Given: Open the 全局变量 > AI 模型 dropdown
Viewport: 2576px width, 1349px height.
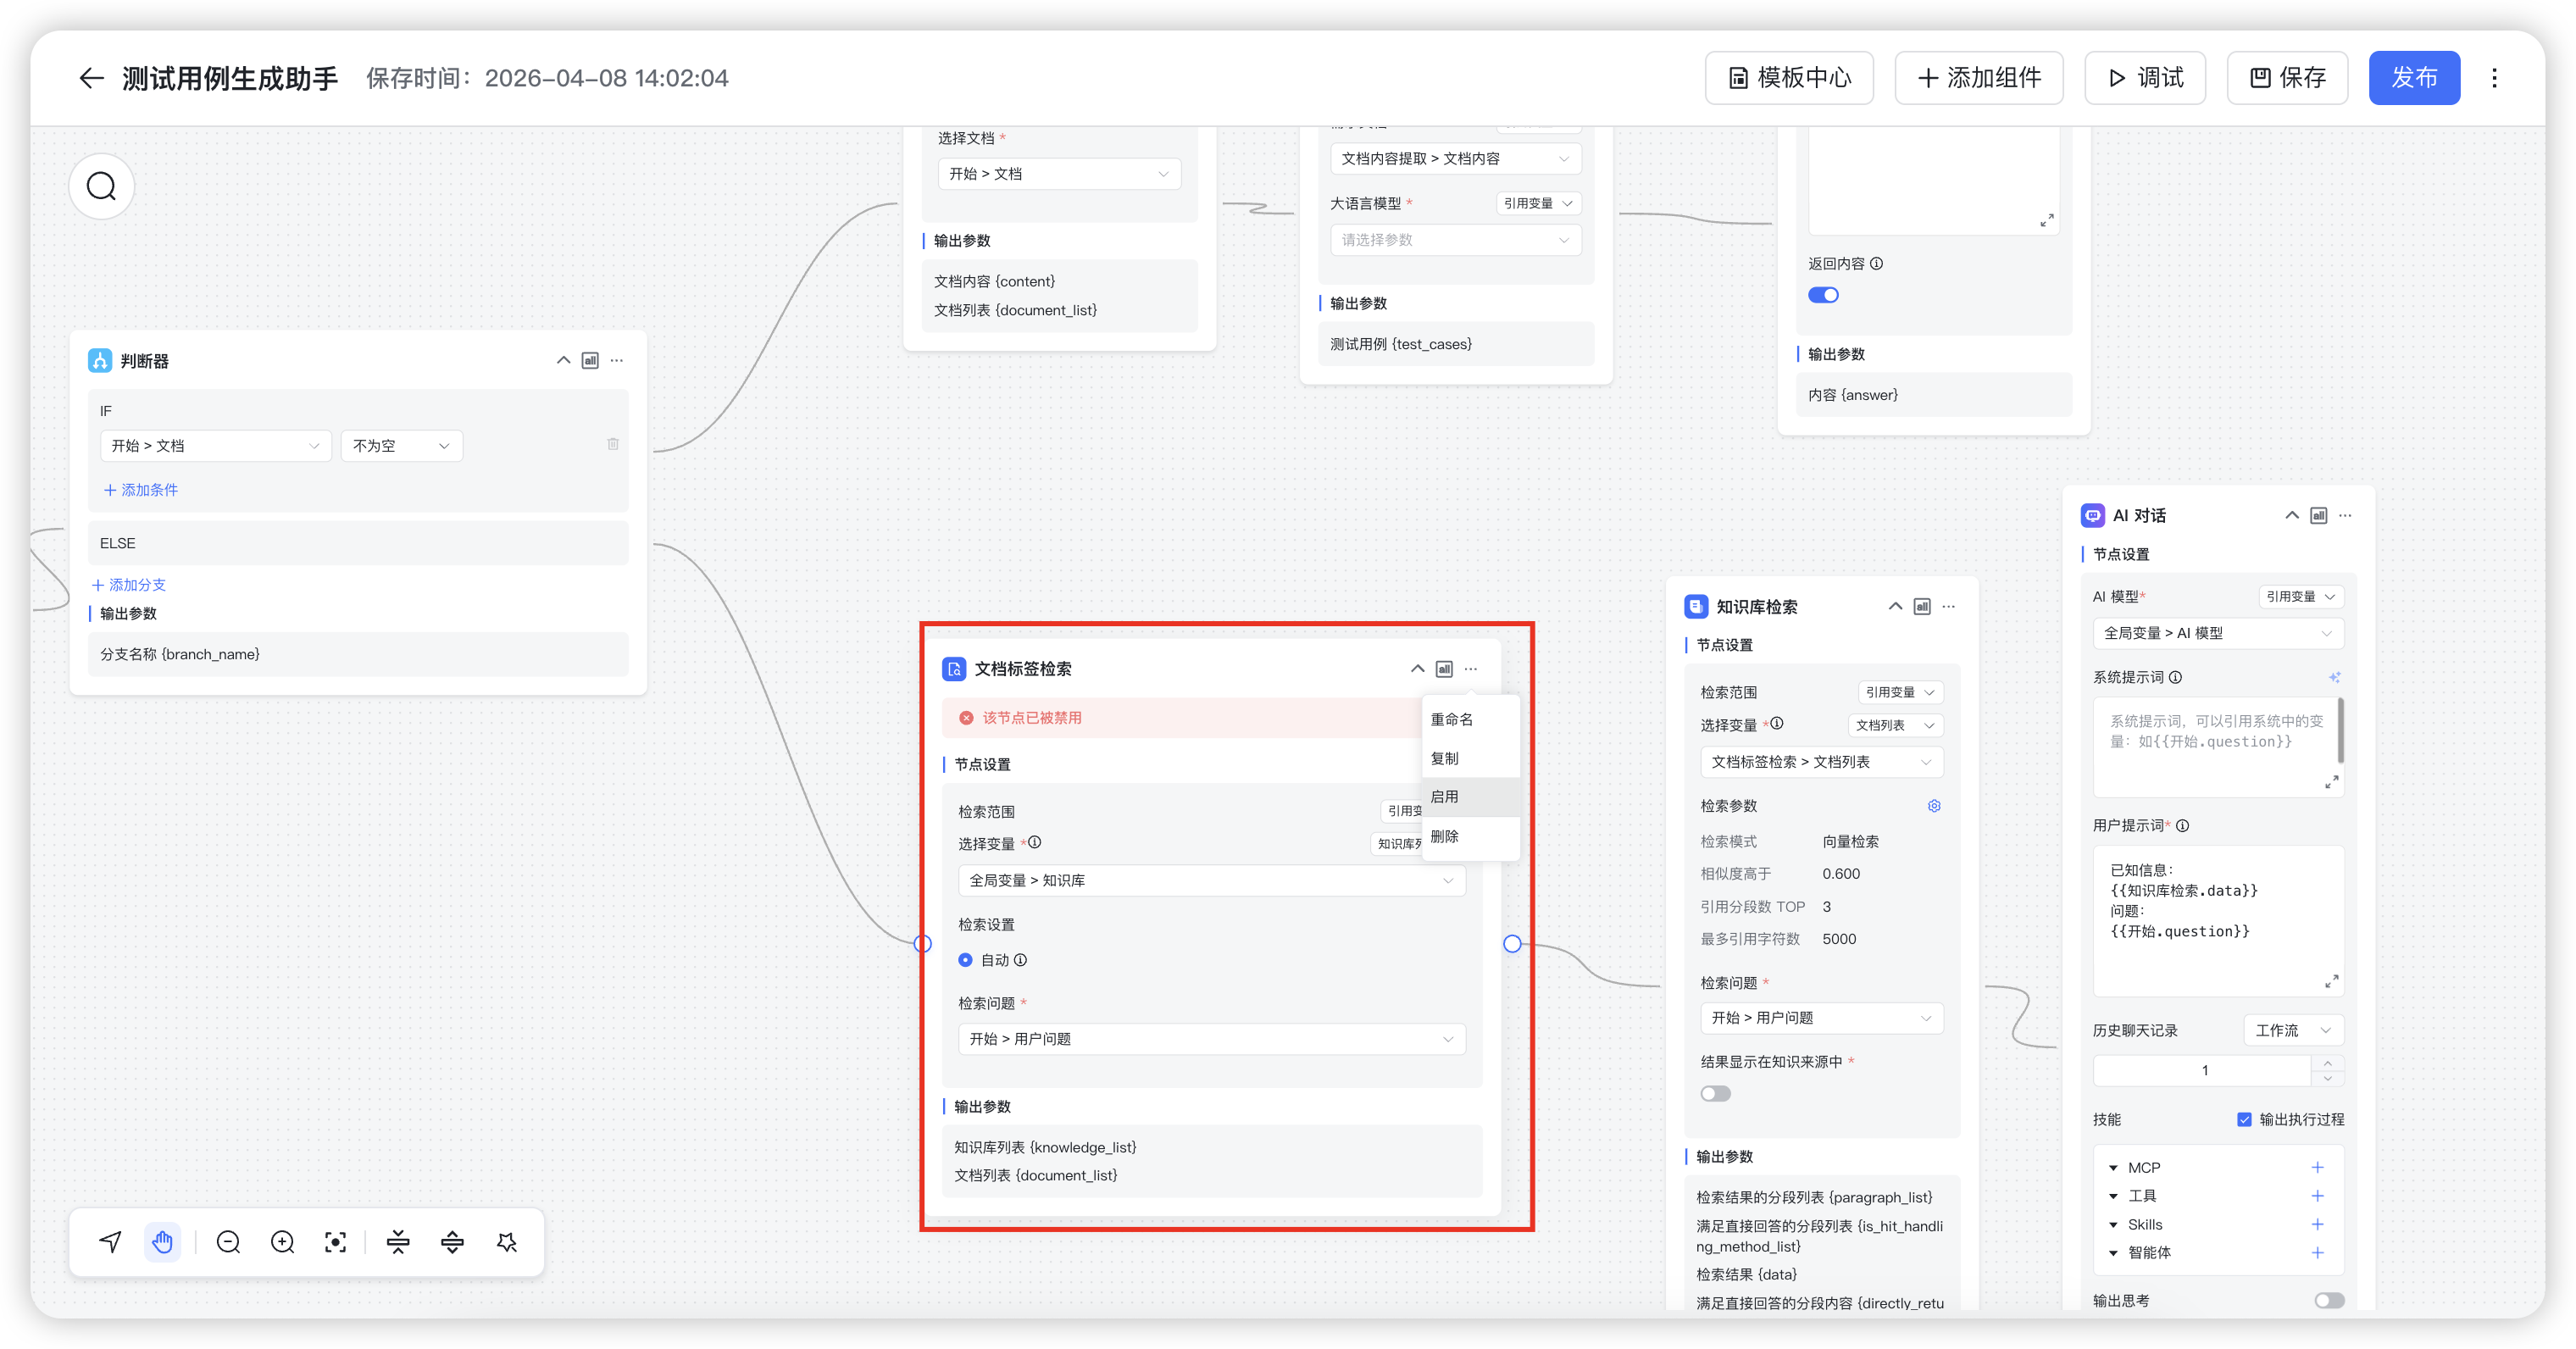Looking at the screenshot, I should pyautogui.click(x=2218, y=634).
